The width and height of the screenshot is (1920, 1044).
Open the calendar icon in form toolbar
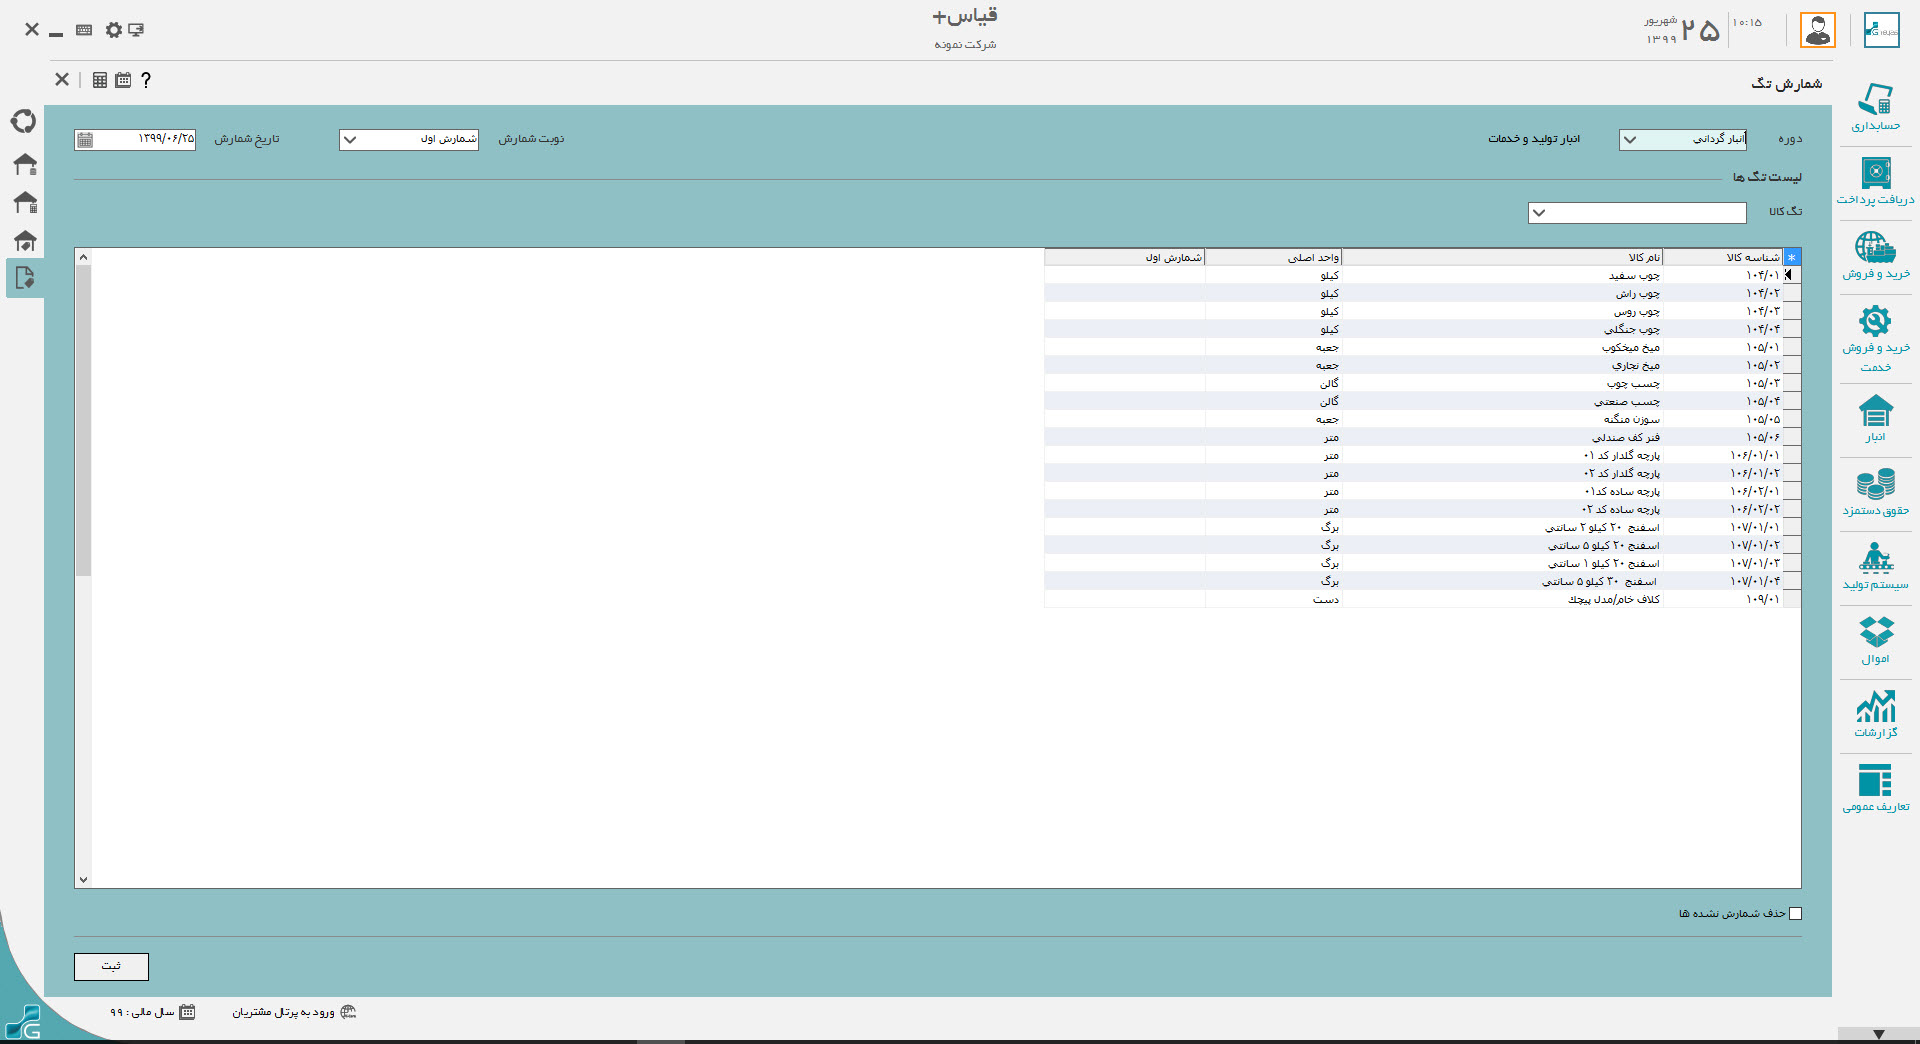[x=123, y=80]
